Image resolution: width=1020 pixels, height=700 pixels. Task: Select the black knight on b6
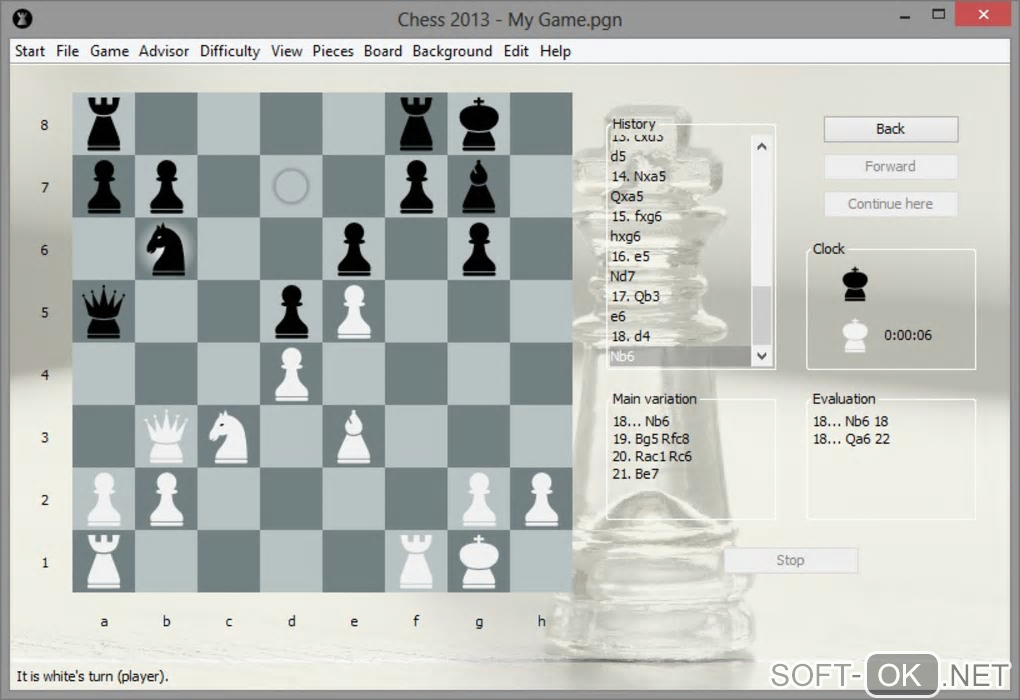(167, 249)
